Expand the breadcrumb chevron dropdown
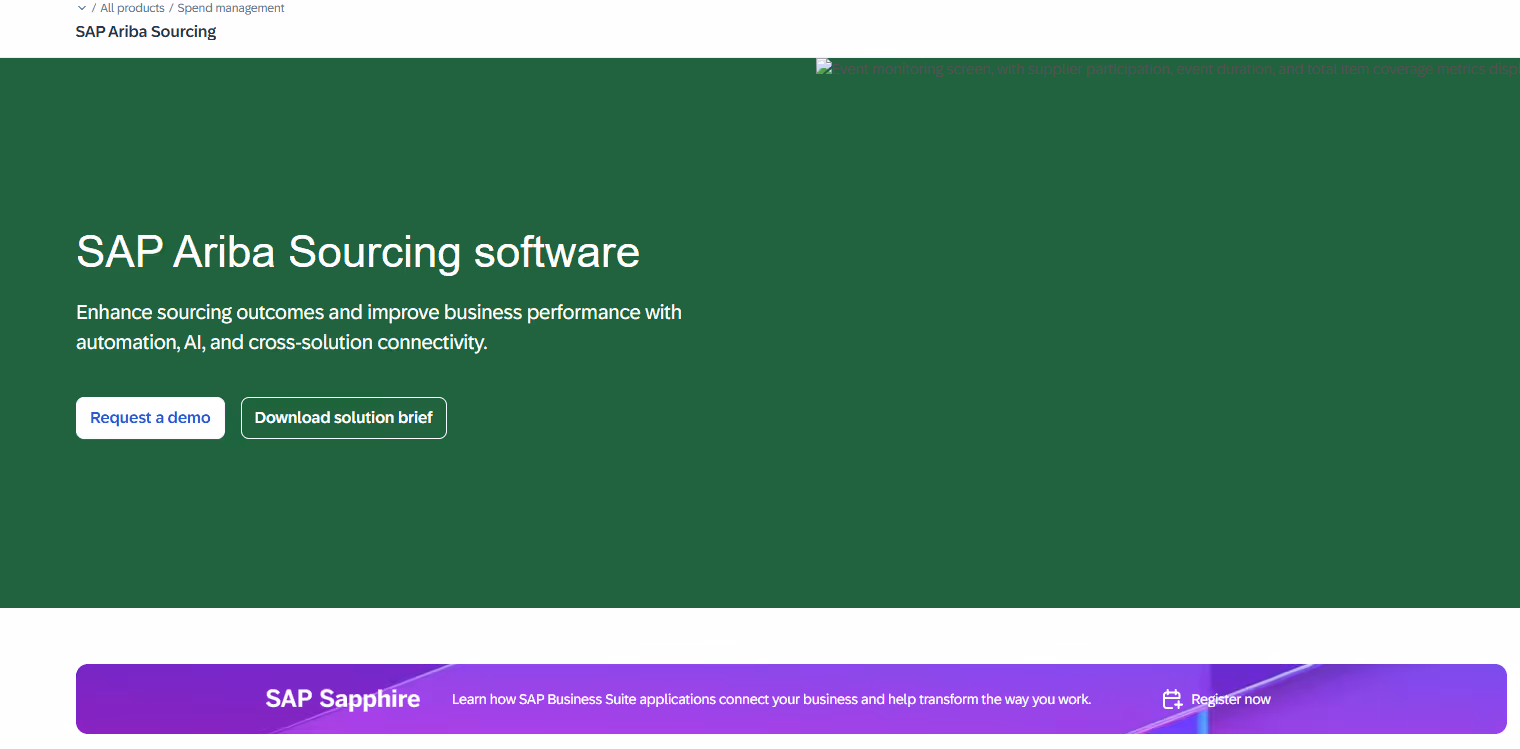 click(82, 8)
